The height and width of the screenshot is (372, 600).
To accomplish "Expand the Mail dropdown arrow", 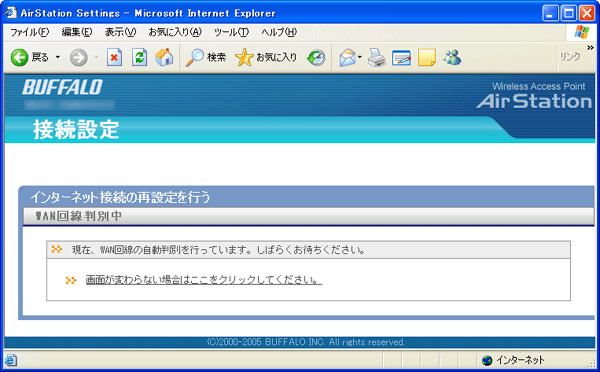I will tap(360, 57).
